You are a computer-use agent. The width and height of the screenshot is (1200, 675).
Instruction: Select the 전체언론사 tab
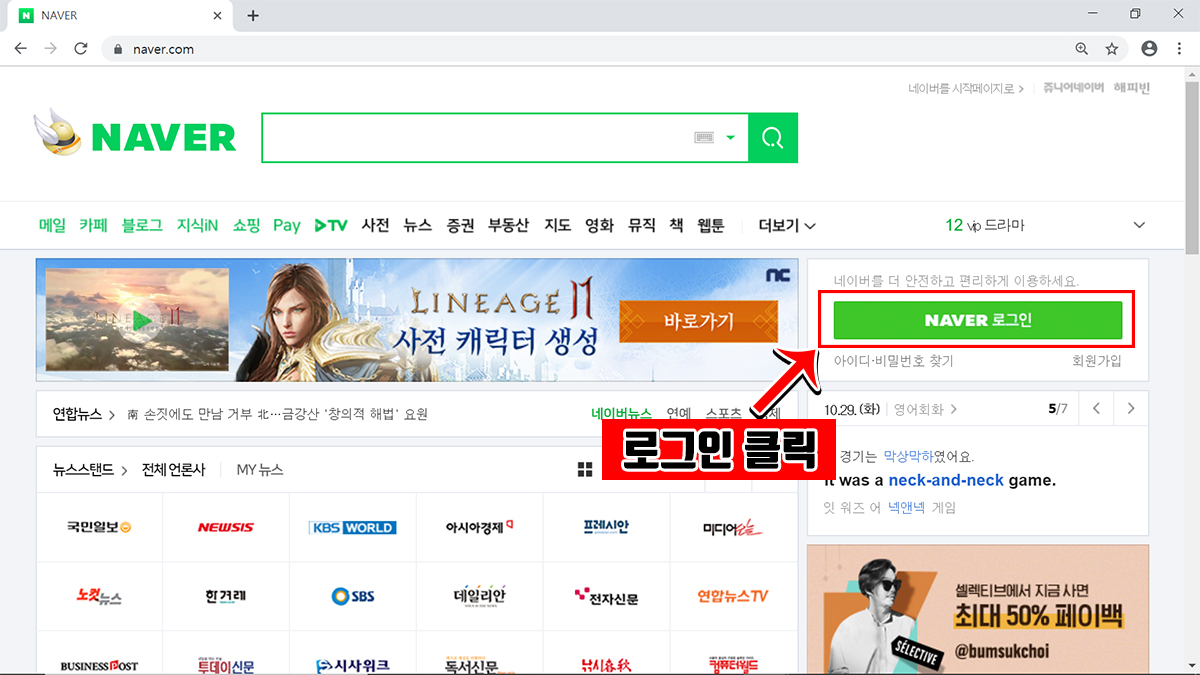[173, 469]
